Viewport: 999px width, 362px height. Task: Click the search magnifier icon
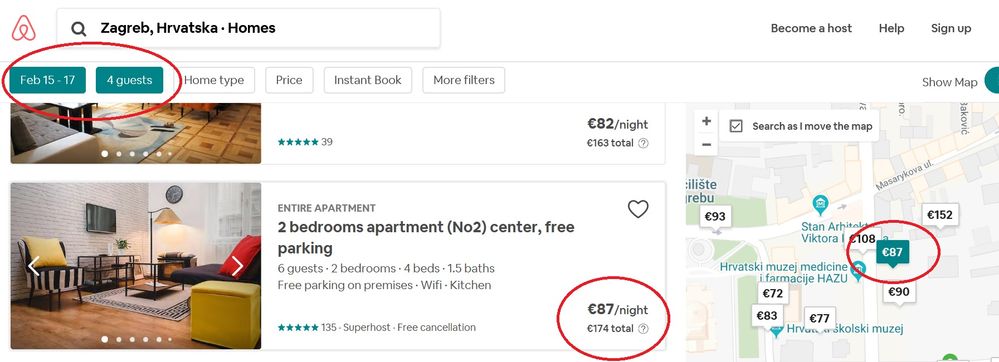coord(78,29)
